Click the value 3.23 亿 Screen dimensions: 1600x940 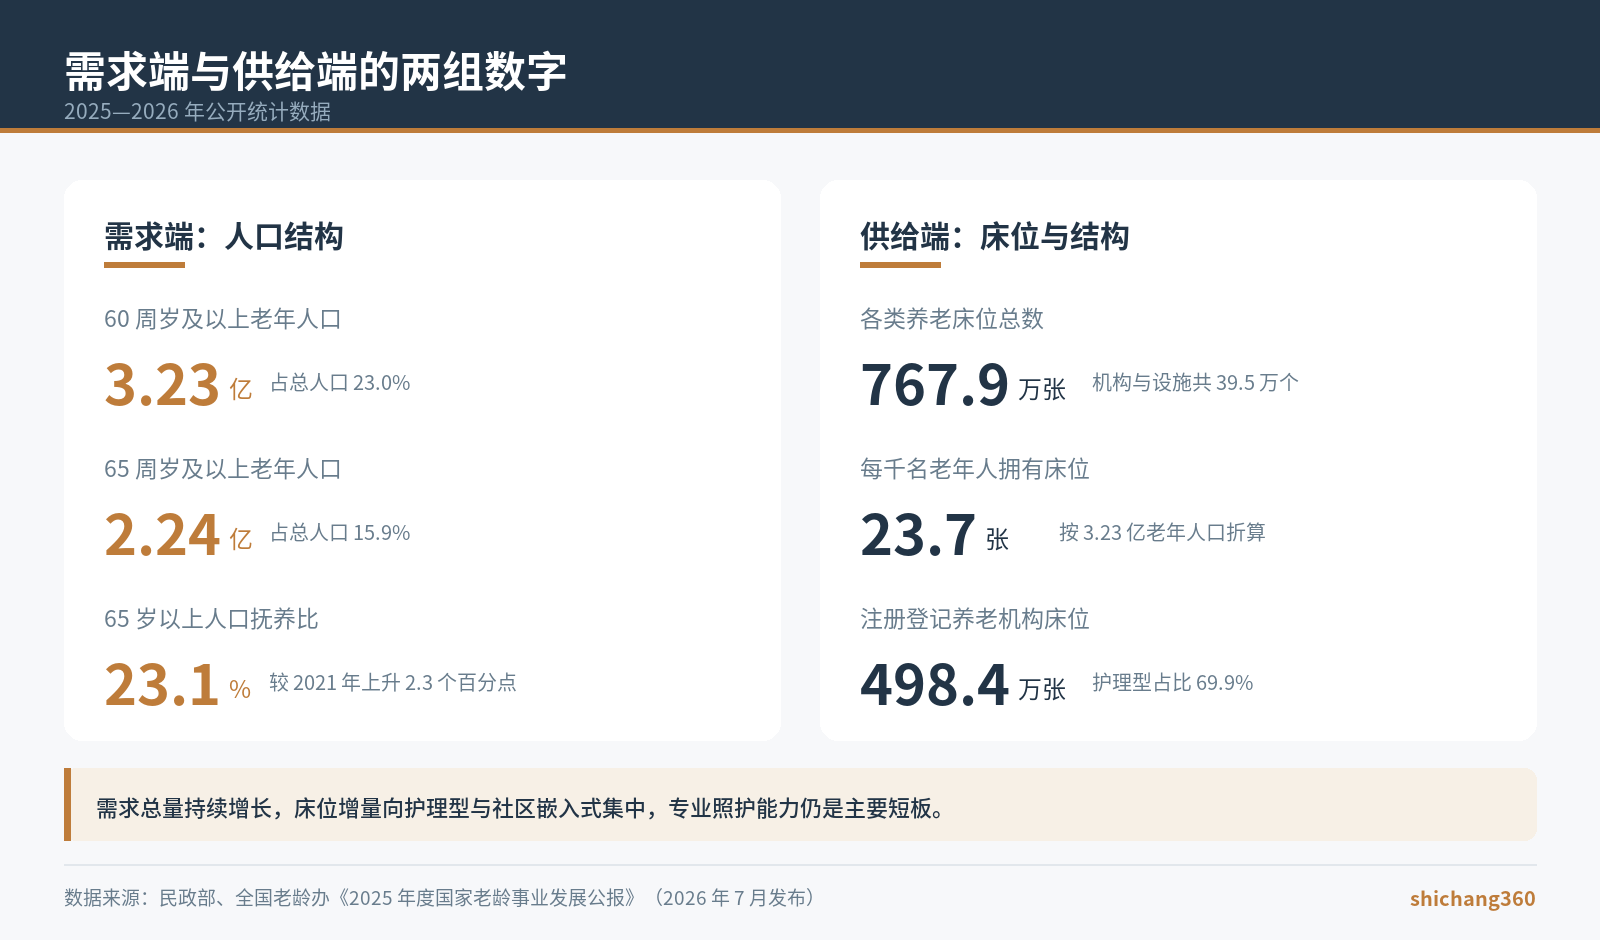point(178,385)
